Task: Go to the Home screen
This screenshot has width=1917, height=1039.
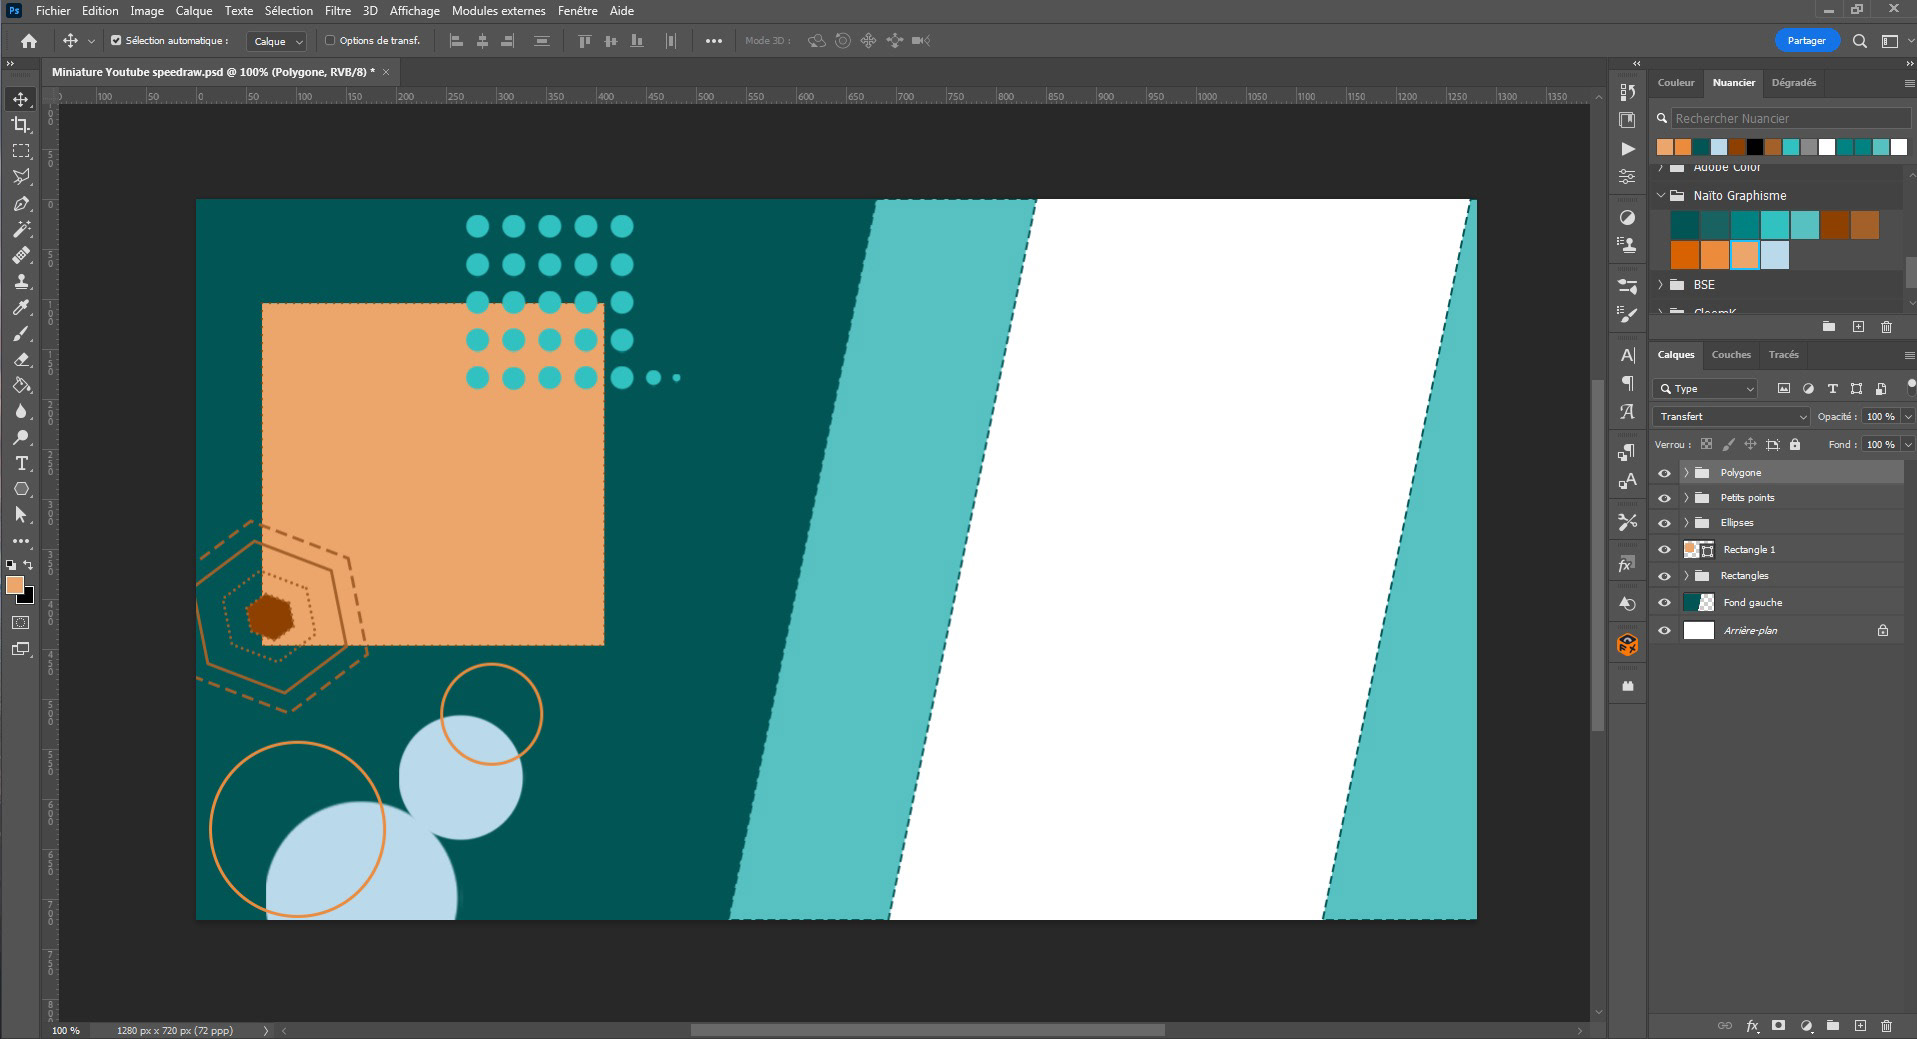Action: click(29, 41)
